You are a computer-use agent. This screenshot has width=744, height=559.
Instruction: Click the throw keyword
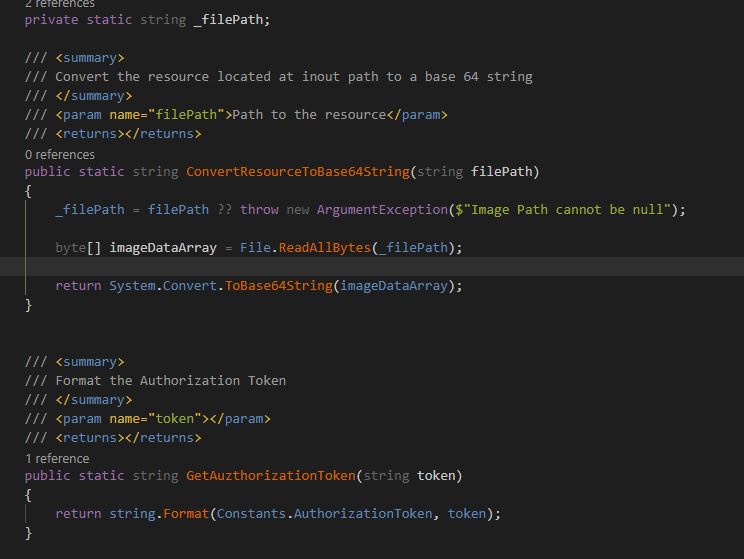tap(259, 210)
